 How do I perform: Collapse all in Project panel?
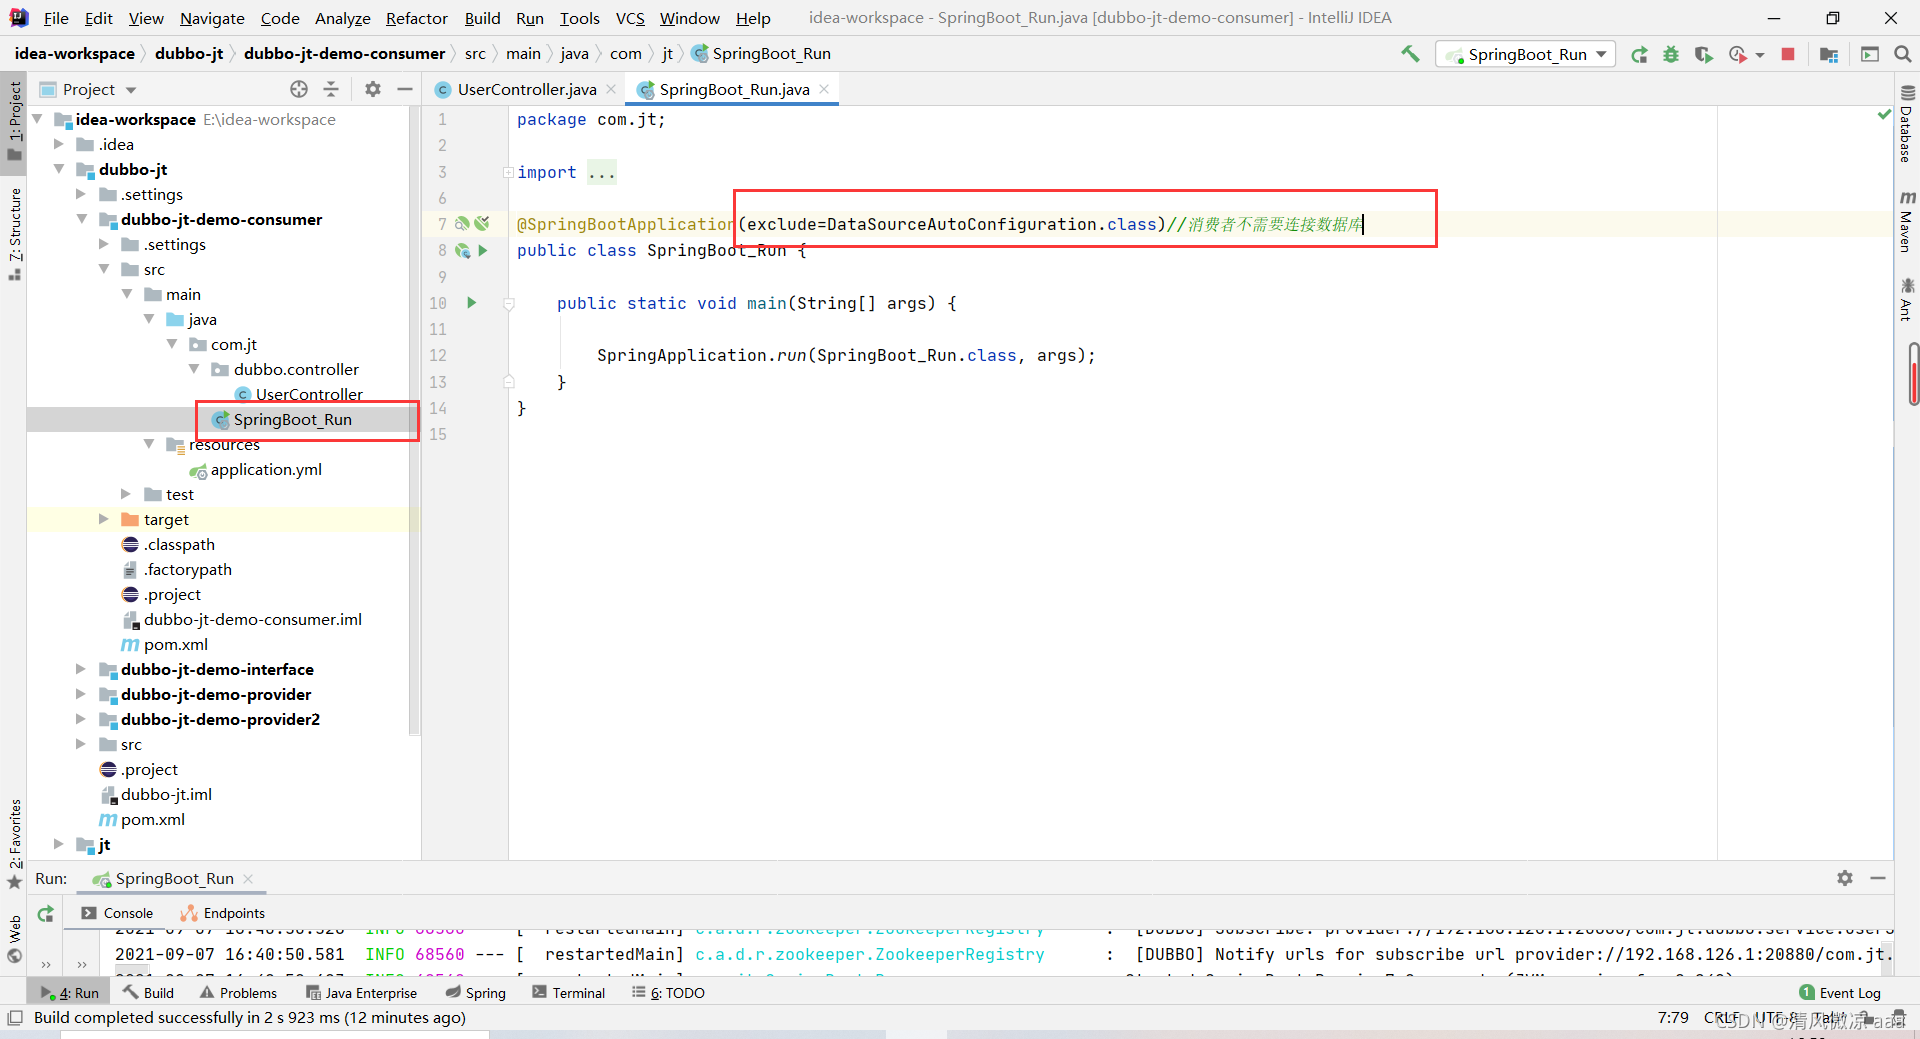(x=331, y=89)
